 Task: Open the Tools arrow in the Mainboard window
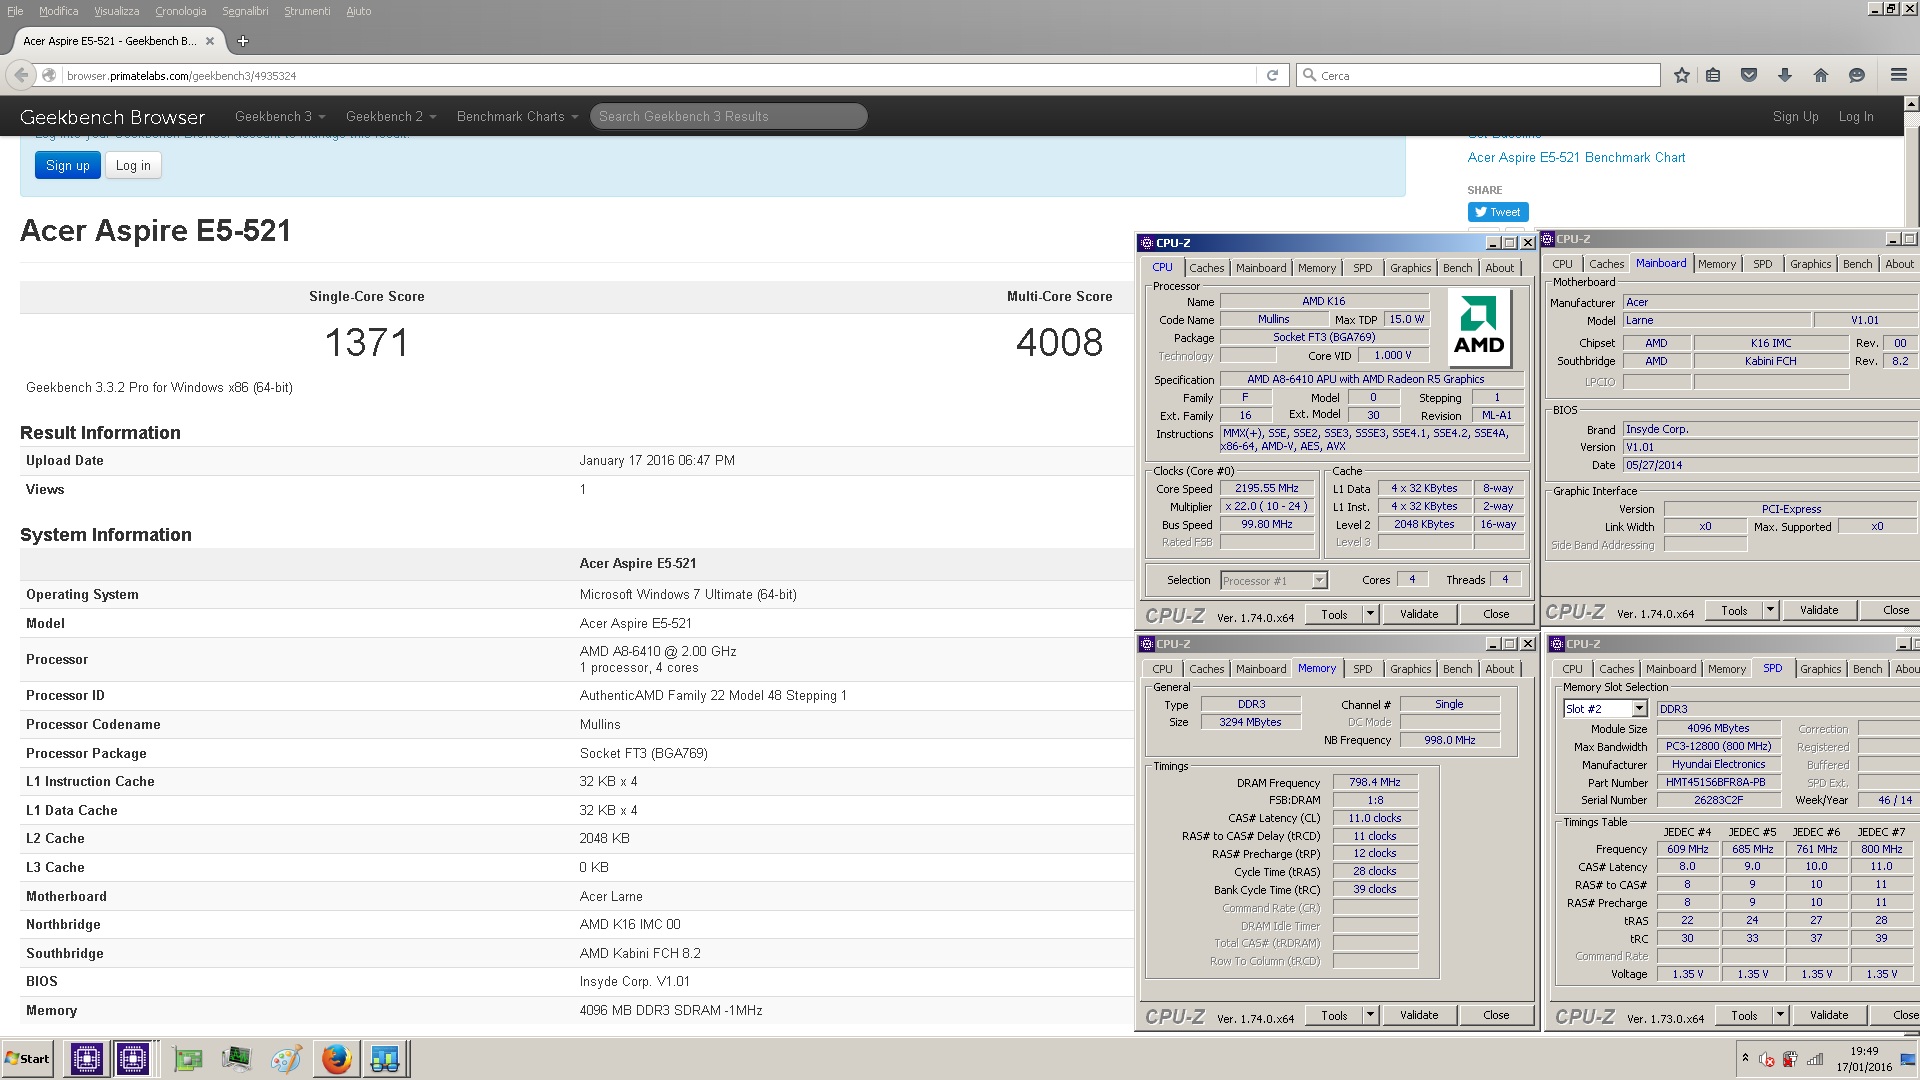(1769, 610)
